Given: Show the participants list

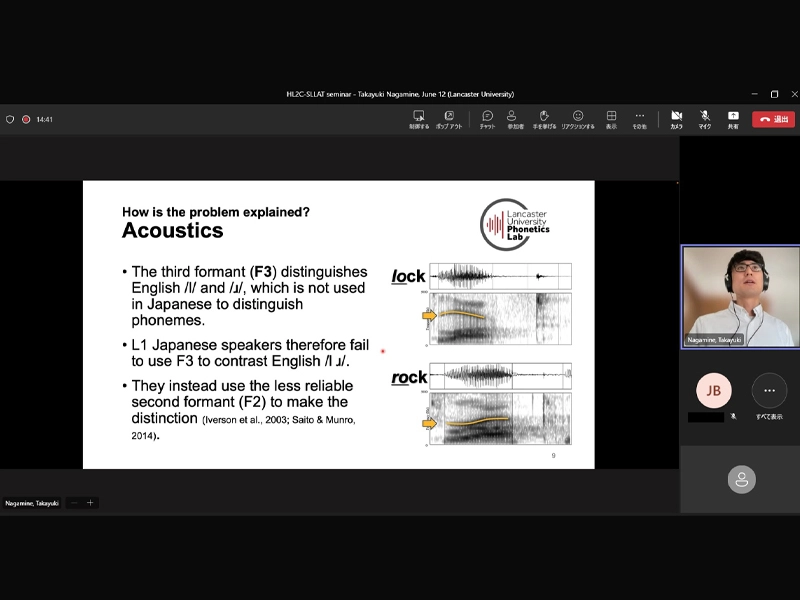Looking at the screenshot, I should click(514, 118).
